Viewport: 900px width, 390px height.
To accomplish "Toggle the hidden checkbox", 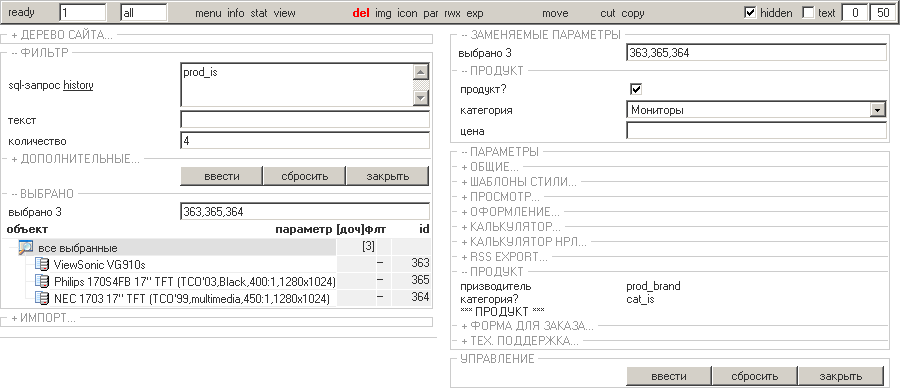I will 750,13.
